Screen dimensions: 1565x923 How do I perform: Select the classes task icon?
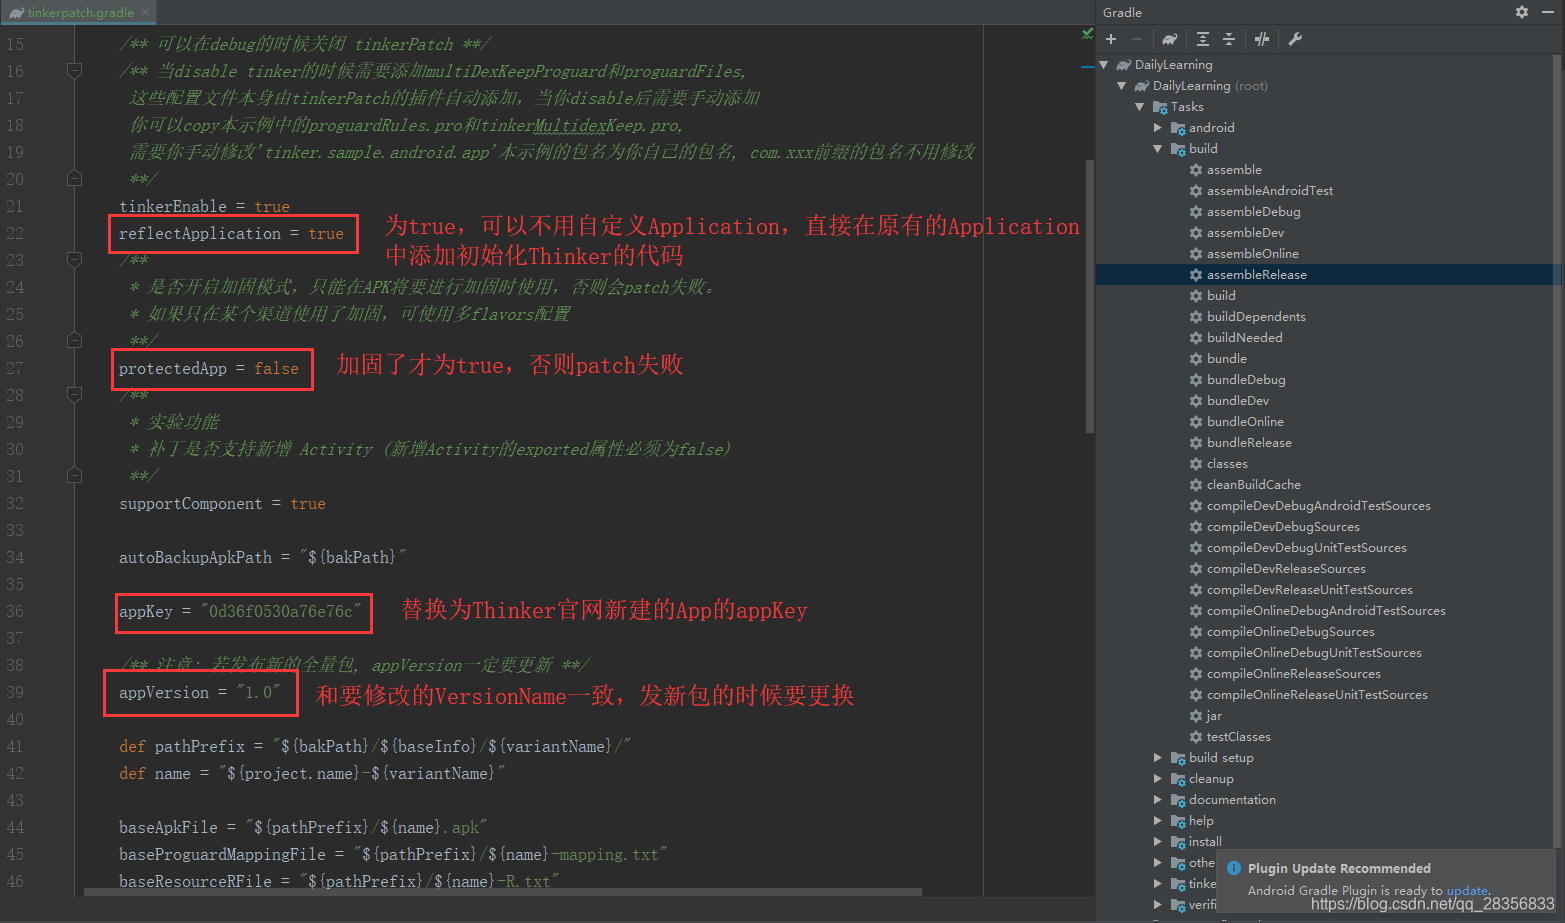click(x=1196, y=463)
